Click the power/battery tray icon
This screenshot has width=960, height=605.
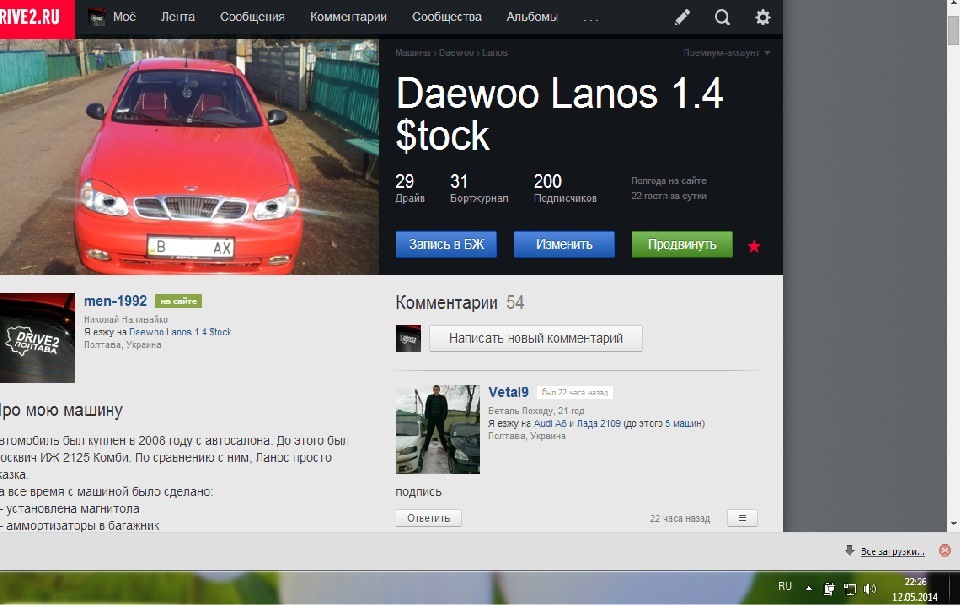(829, 589)
